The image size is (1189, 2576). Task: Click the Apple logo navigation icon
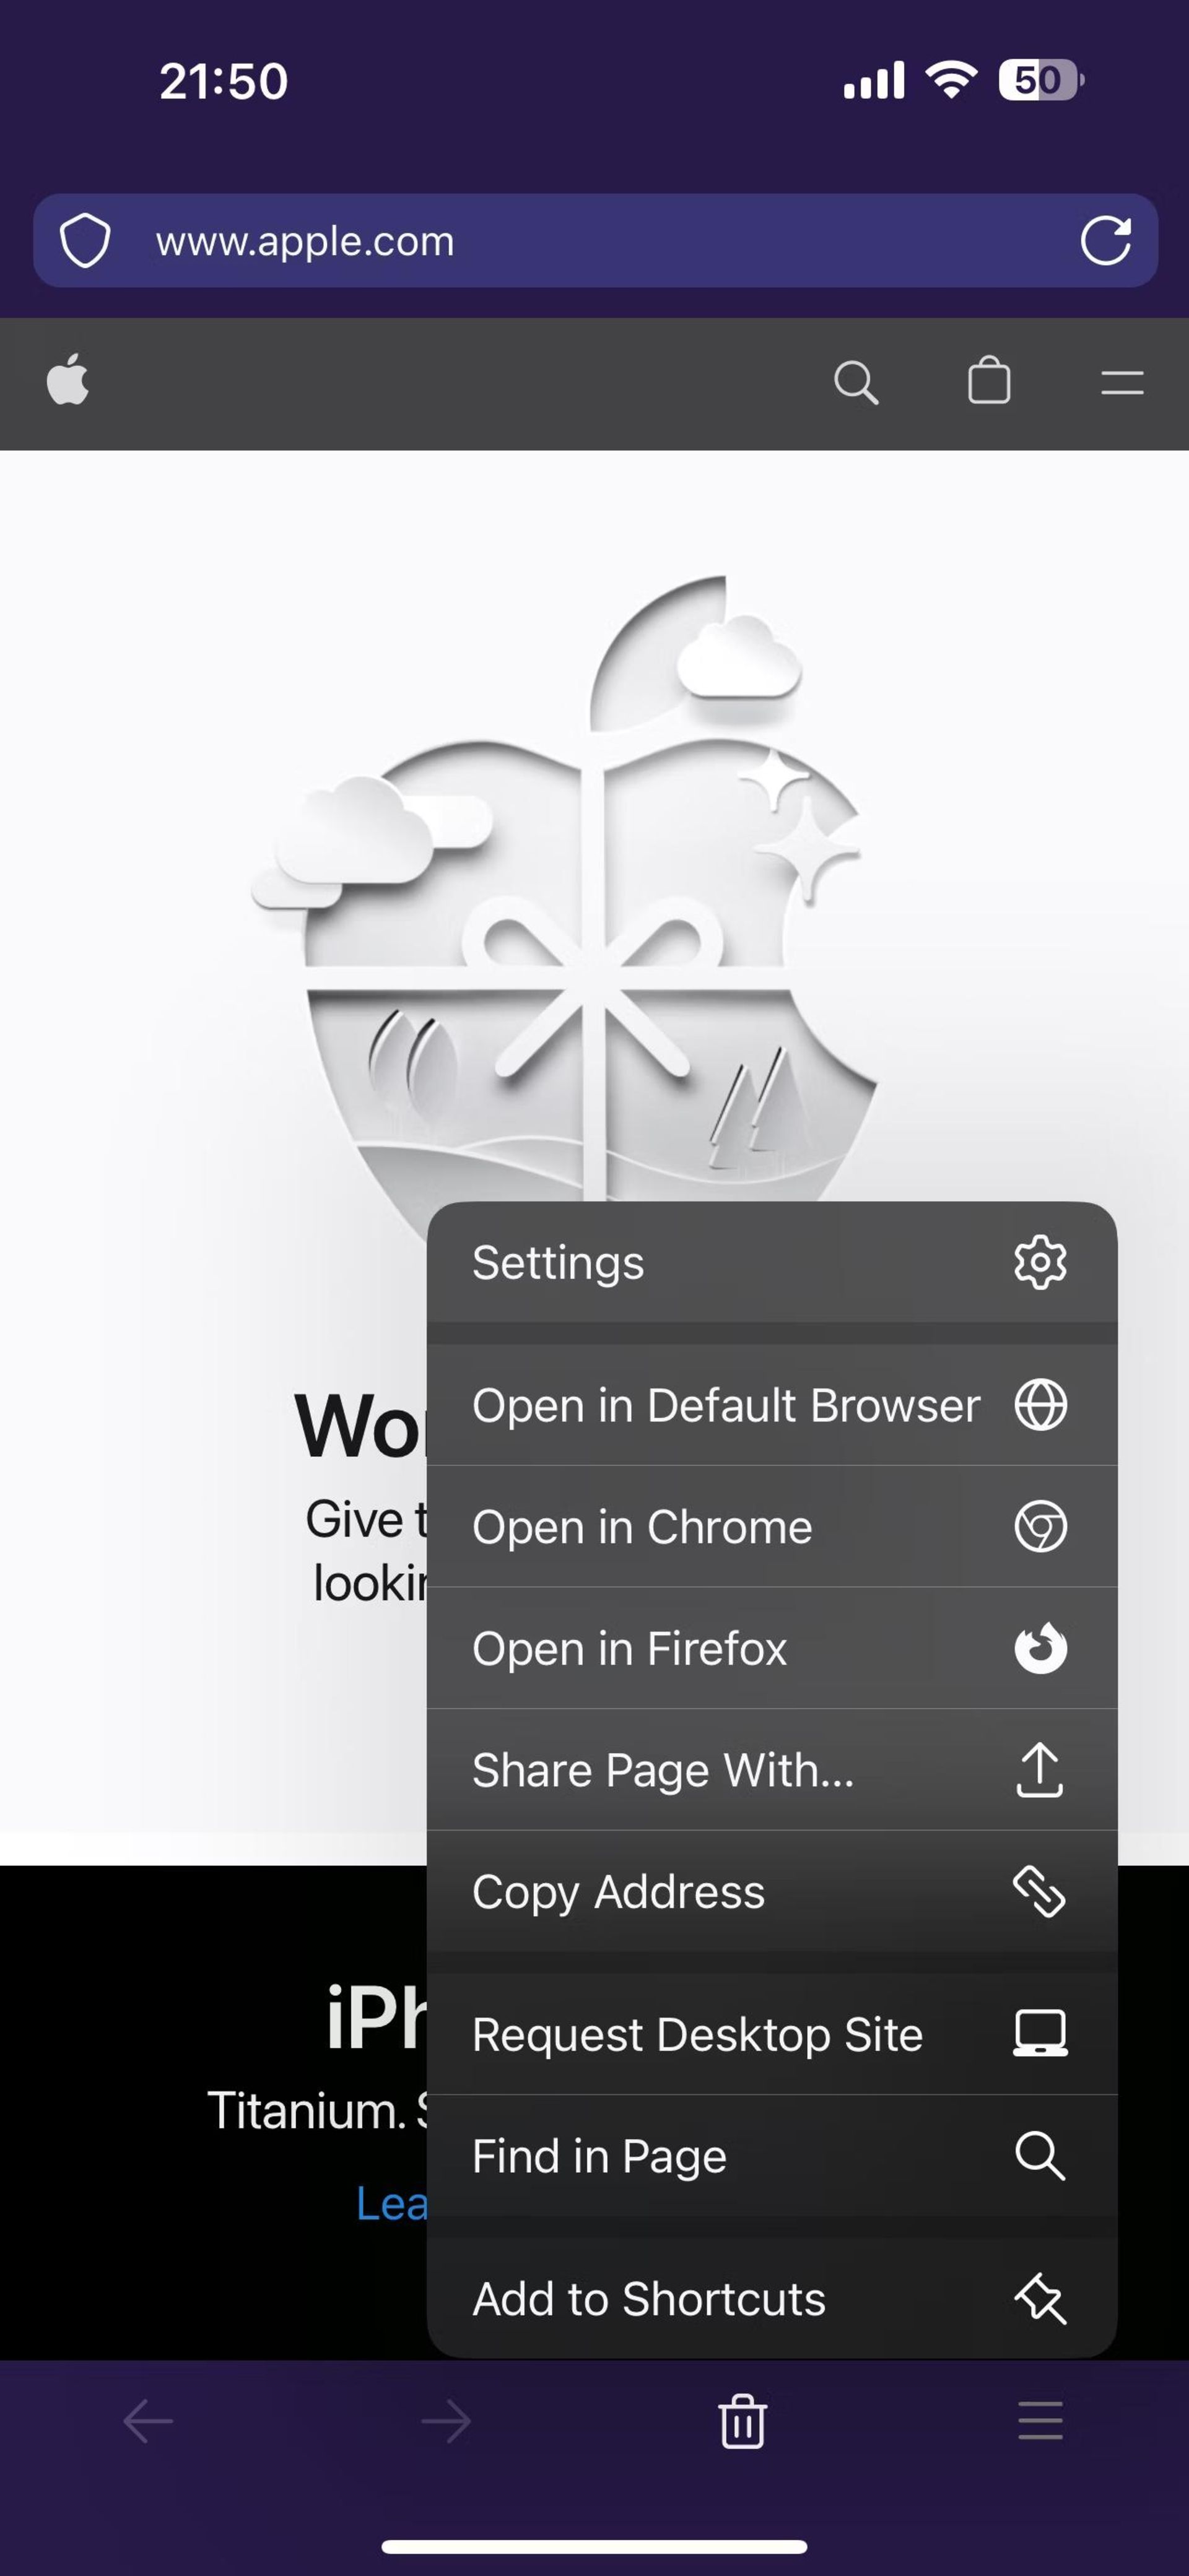pos(69,381)
